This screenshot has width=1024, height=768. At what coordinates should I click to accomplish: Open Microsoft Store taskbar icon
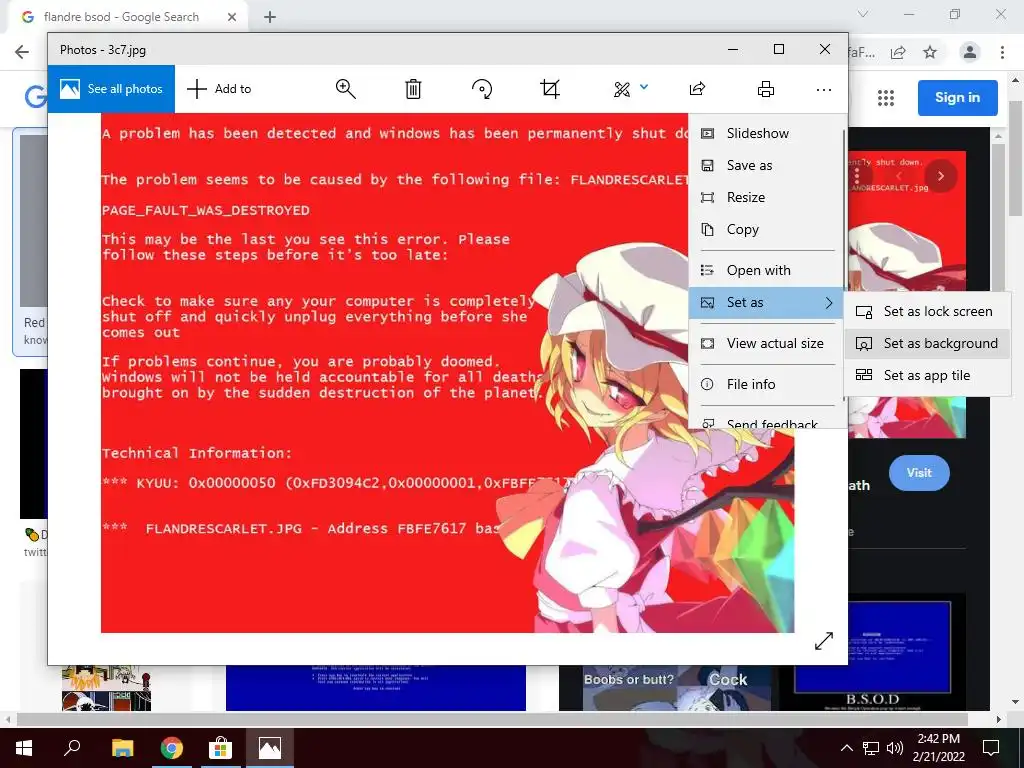coord(221,748)
